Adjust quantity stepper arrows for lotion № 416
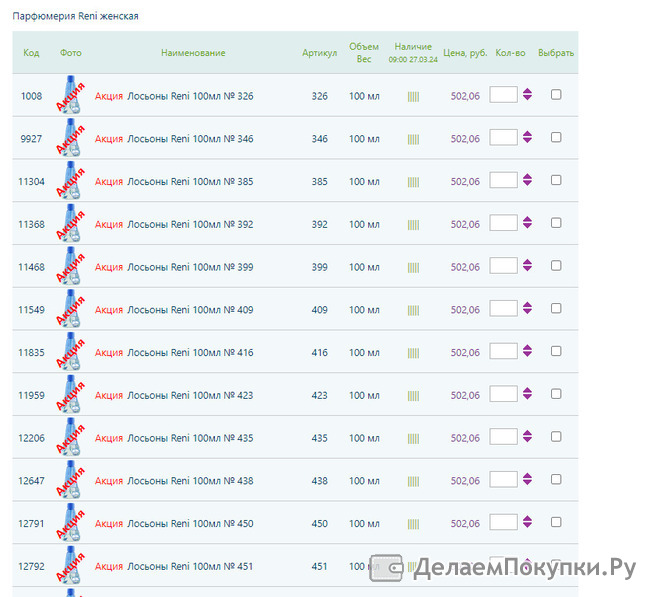Screen dimensions: 650x597 (x=527, y=350)
